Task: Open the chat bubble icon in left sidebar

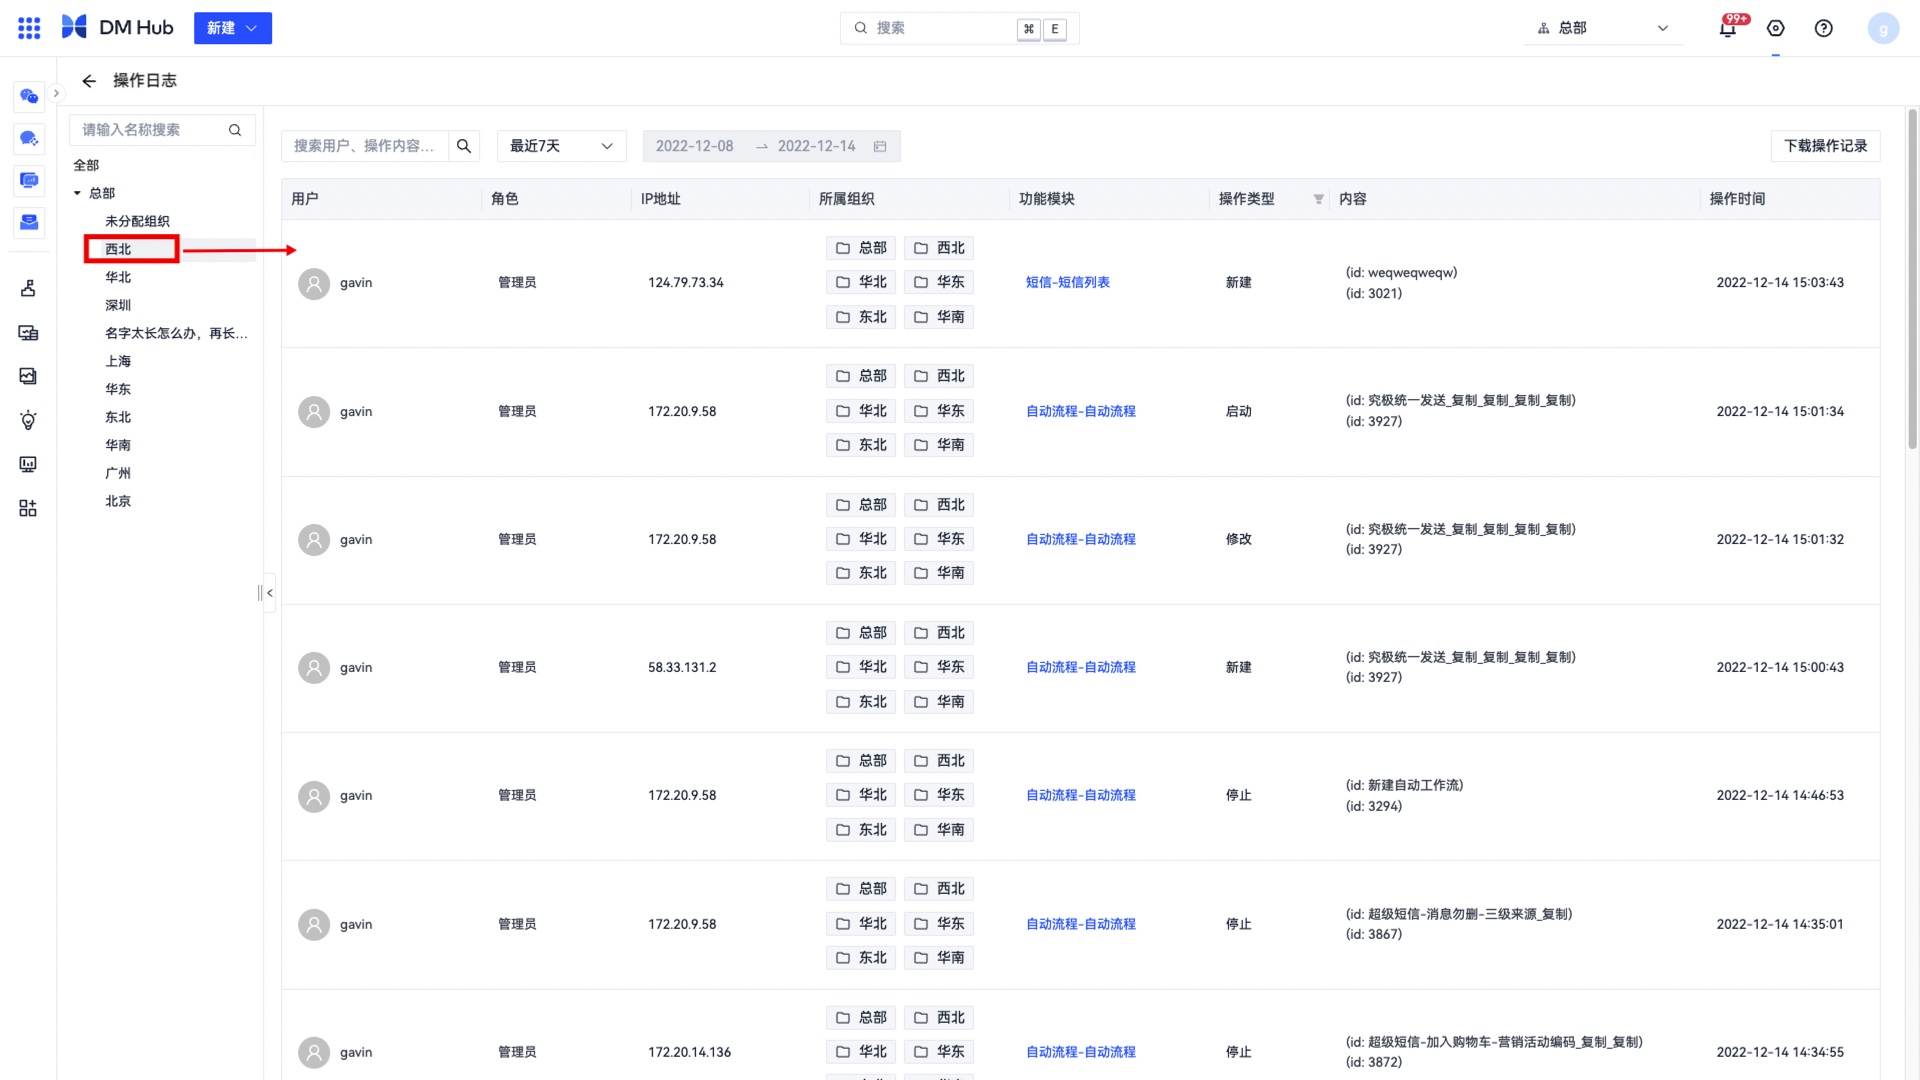Action: click(x=29, y=138)
